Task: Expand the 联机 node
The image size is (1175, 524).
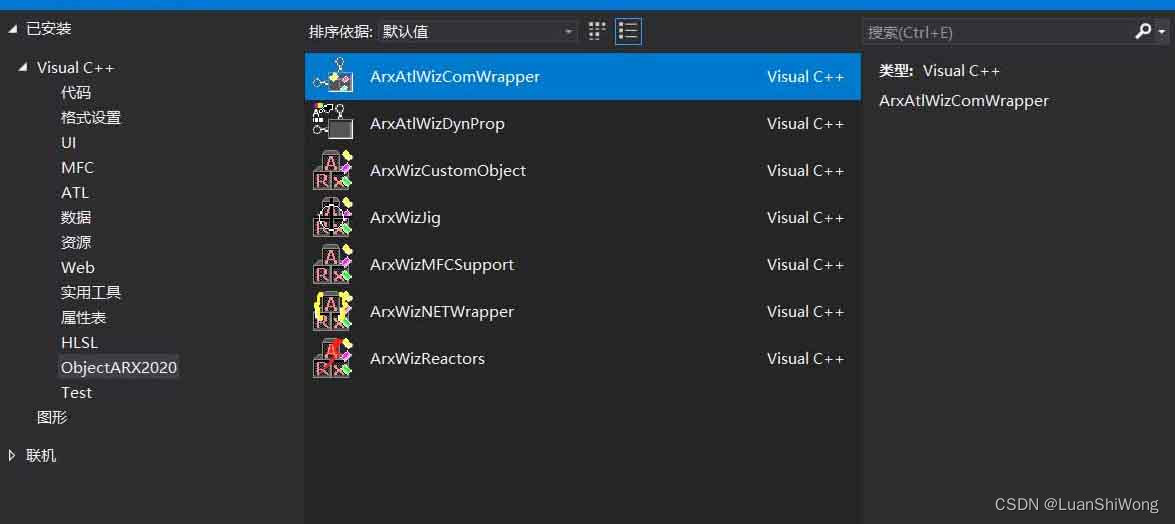Action: (12, 455)
